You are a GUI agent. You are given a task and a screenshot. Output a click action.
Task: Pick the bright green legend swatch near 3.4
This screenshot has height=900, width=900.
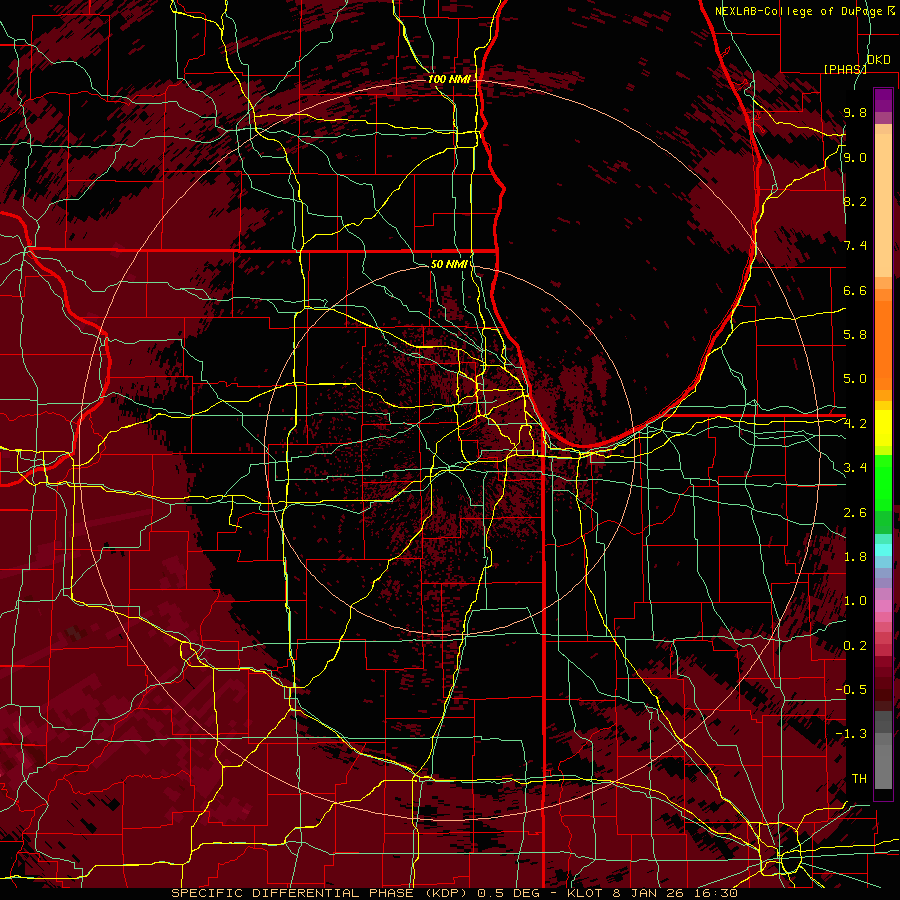pyautogui.click(x=883, y=482)
